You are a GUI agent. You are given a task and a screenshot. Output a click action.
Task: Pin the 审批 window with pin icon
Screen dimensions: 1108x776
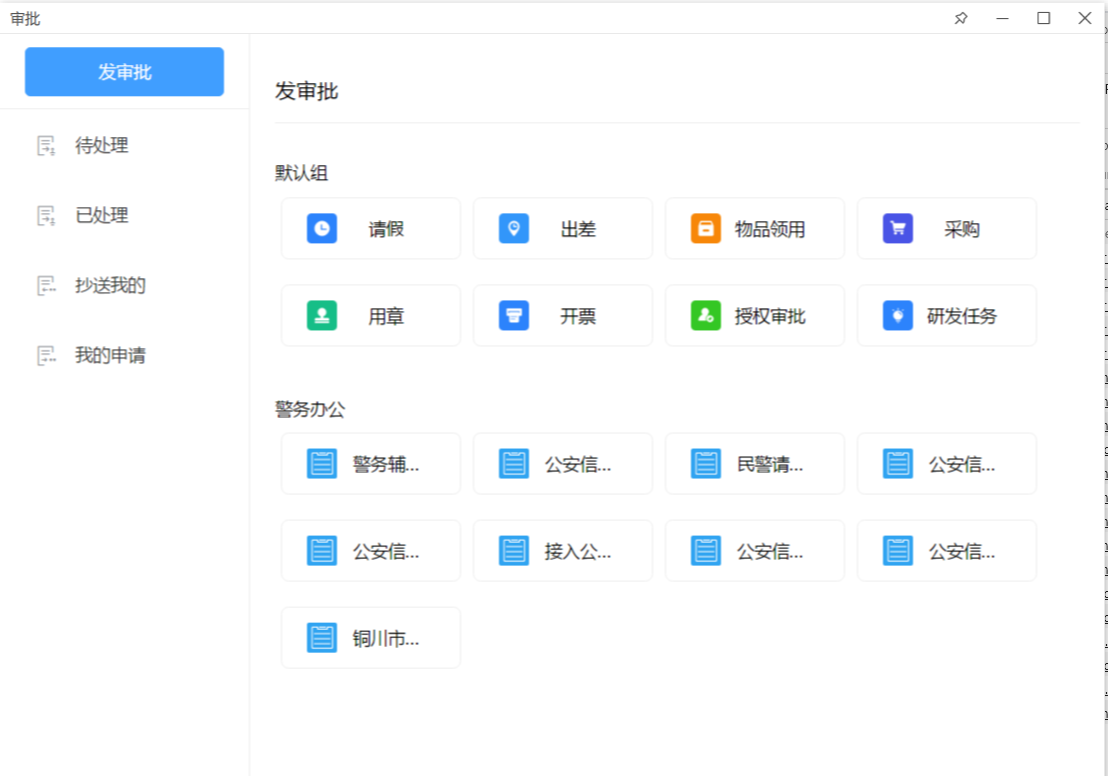point(961,18)
